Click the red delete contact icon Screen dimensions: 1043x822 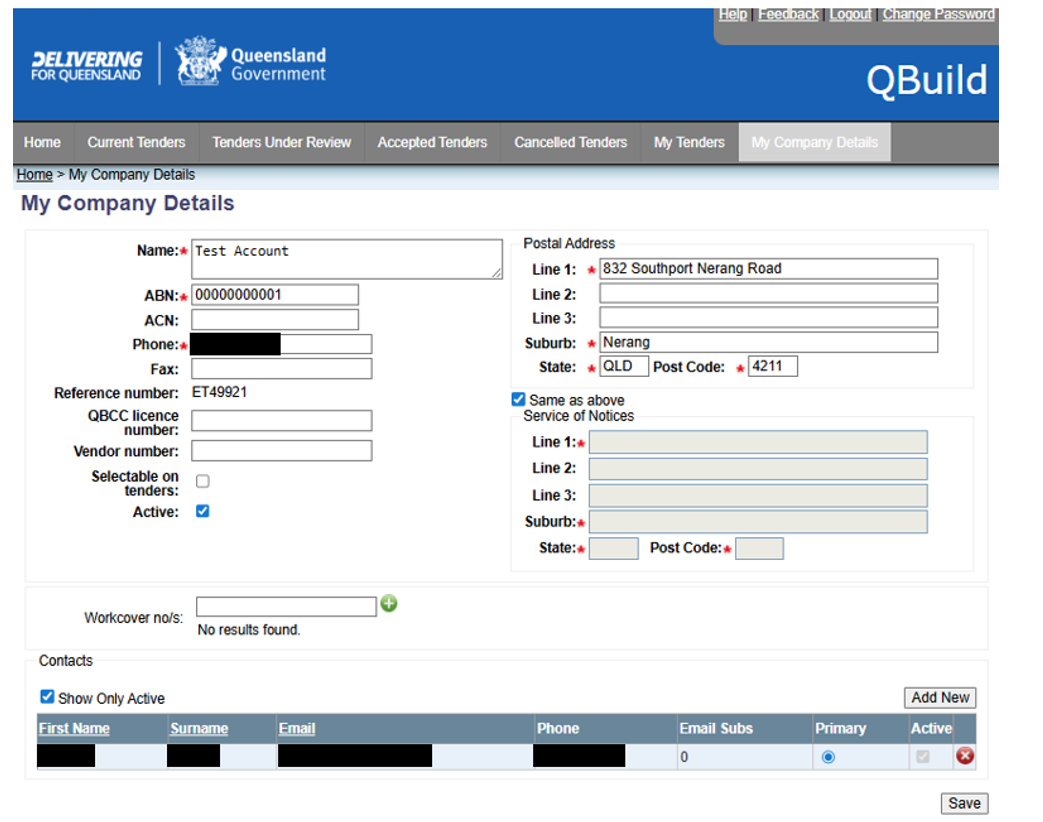click(x=965, y=756)
